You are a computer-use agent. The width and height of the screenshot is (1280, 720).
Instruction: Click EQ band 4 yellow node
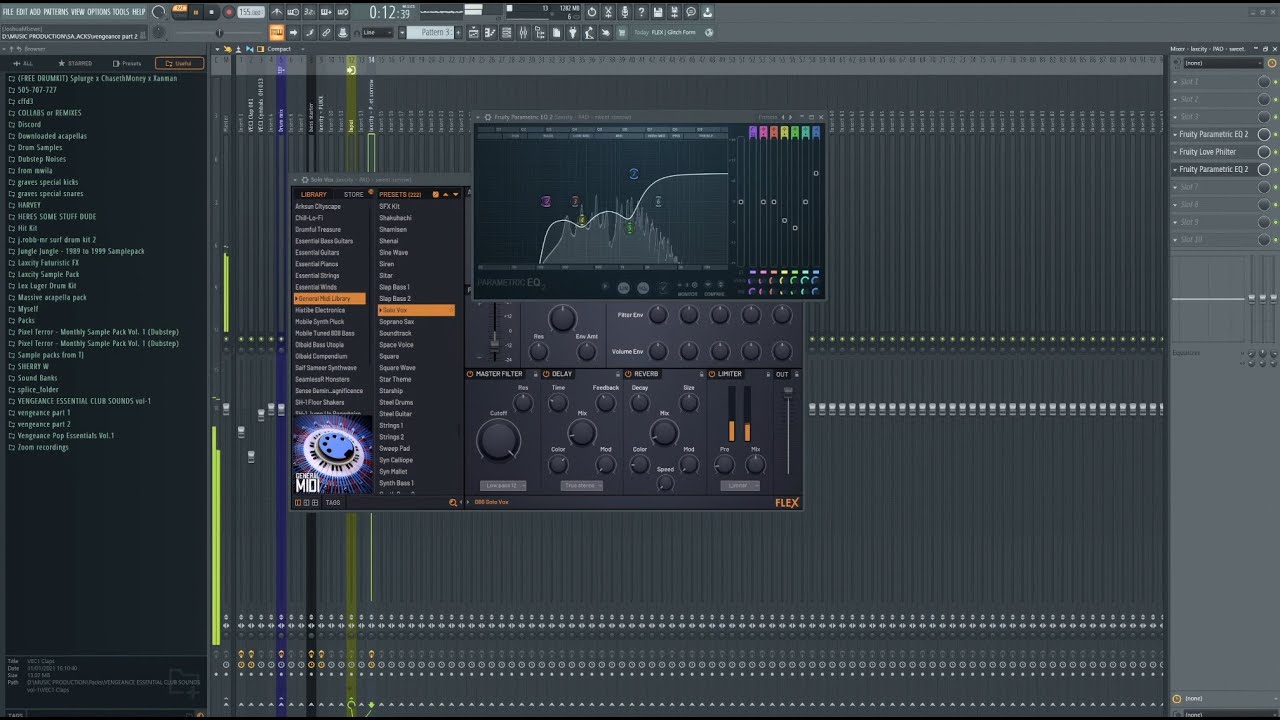(582, 220)
